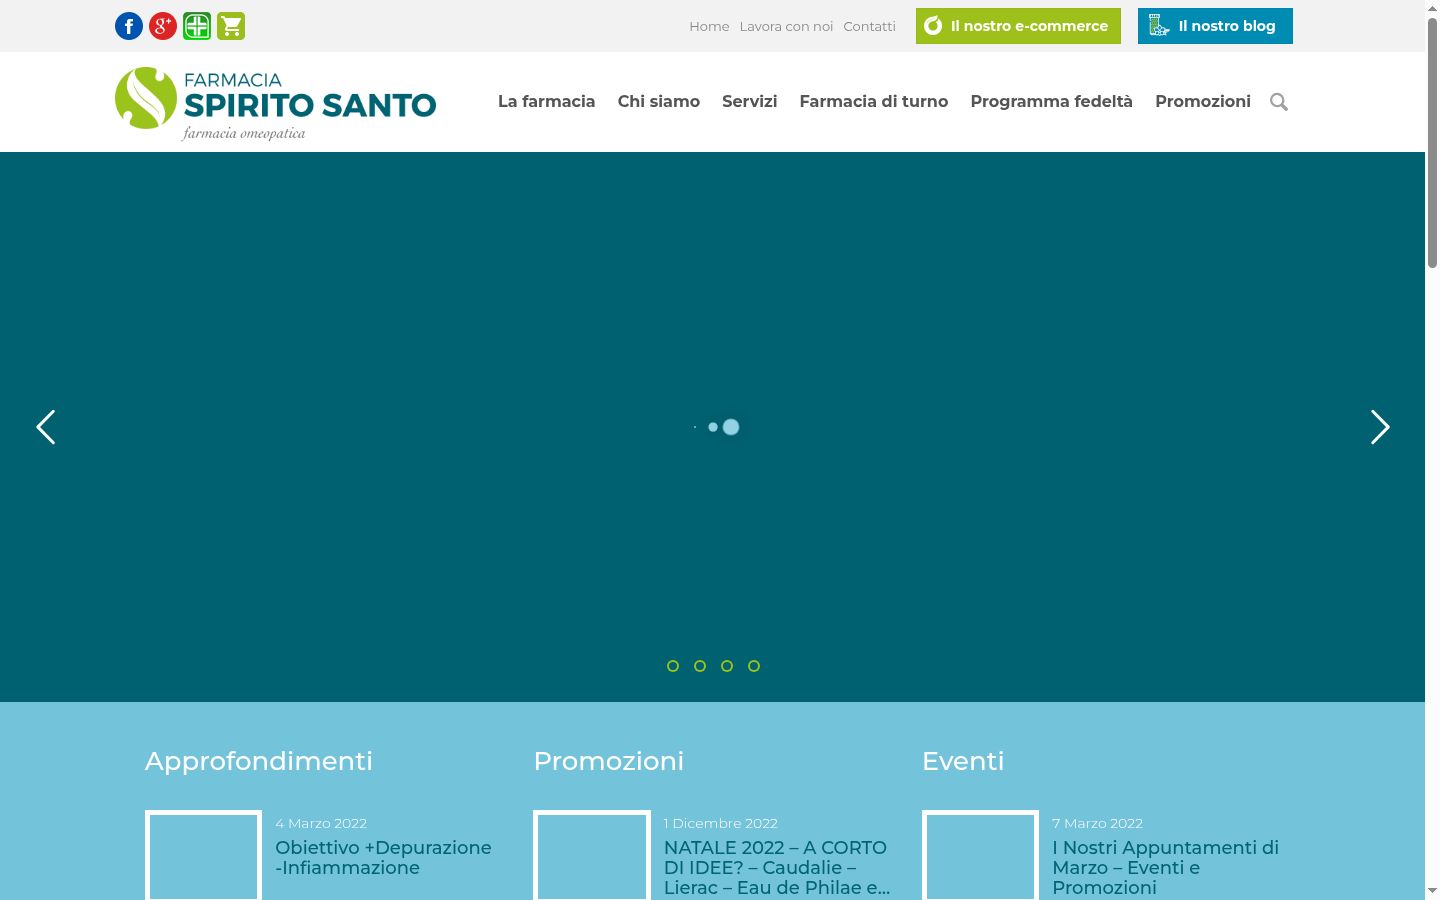
Task: Click the date 1 Dicembre 2022
Action: pos(721,824)
